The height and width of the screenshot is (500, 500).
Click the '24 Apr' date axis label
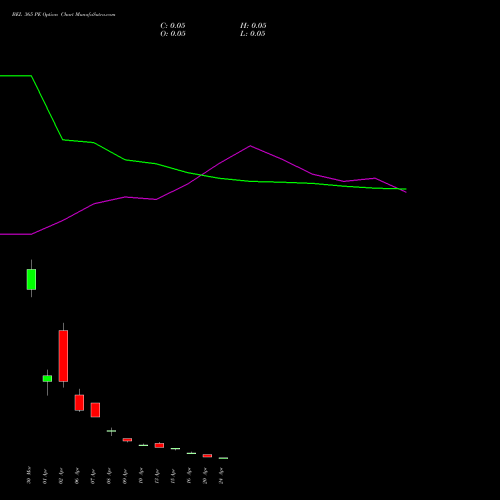[221, 476]
